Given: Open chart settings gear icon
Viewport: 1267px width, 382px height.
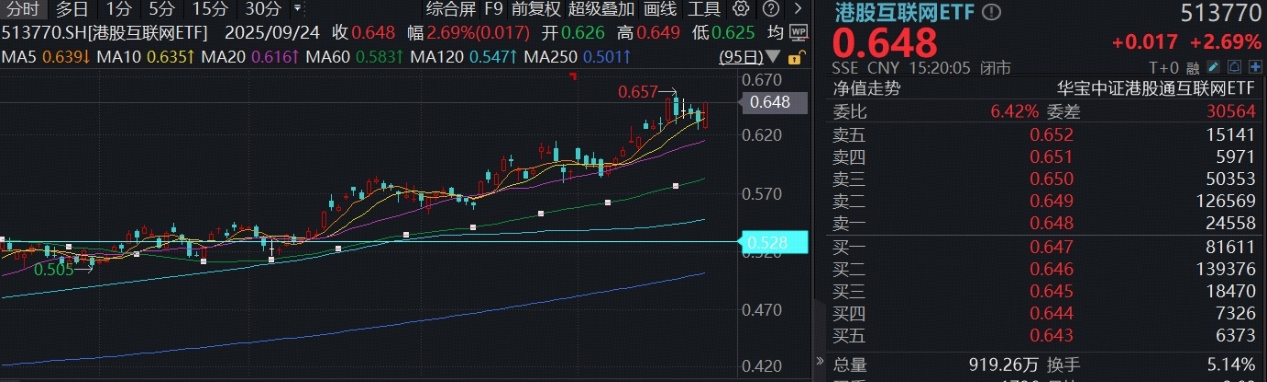Looking at the screenshot, I should [x=741, y=9].
